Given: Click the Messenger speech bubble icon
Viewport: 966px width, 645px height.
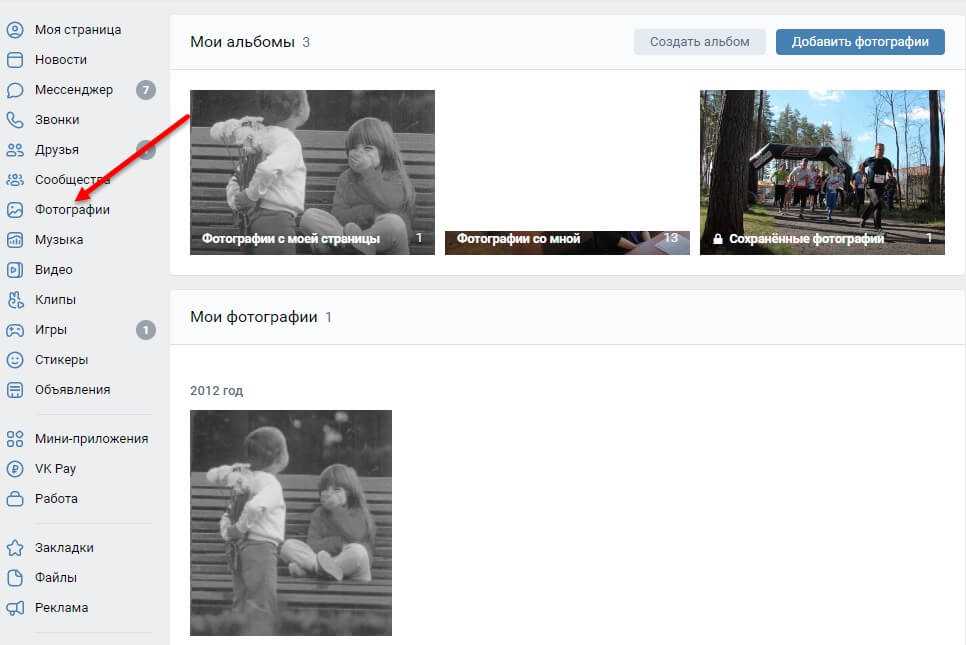Looking at the screenshot, I should (15, 90).
